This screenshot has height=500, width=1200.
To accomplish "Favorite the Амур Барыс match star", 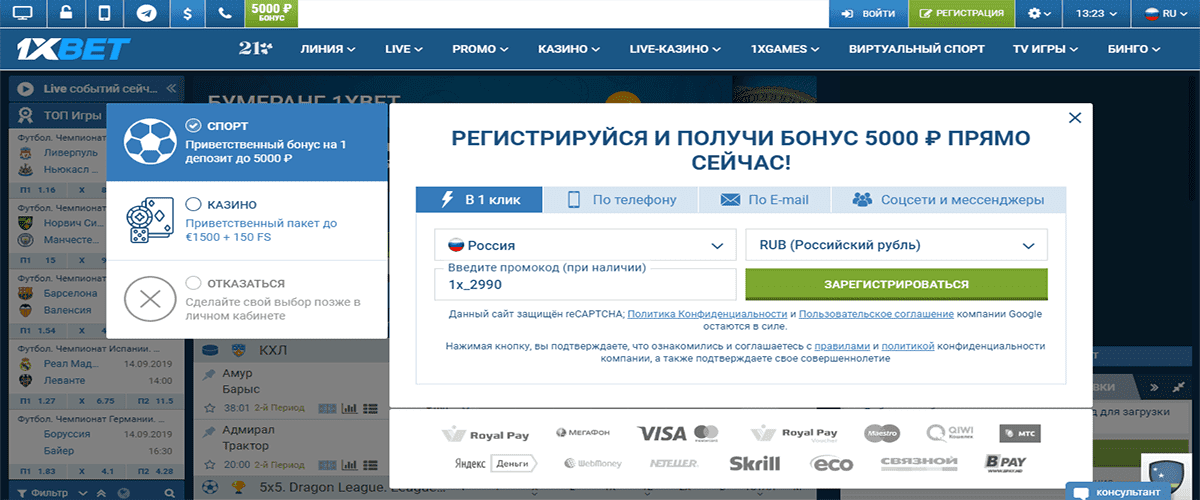I will tap(209, 408).
